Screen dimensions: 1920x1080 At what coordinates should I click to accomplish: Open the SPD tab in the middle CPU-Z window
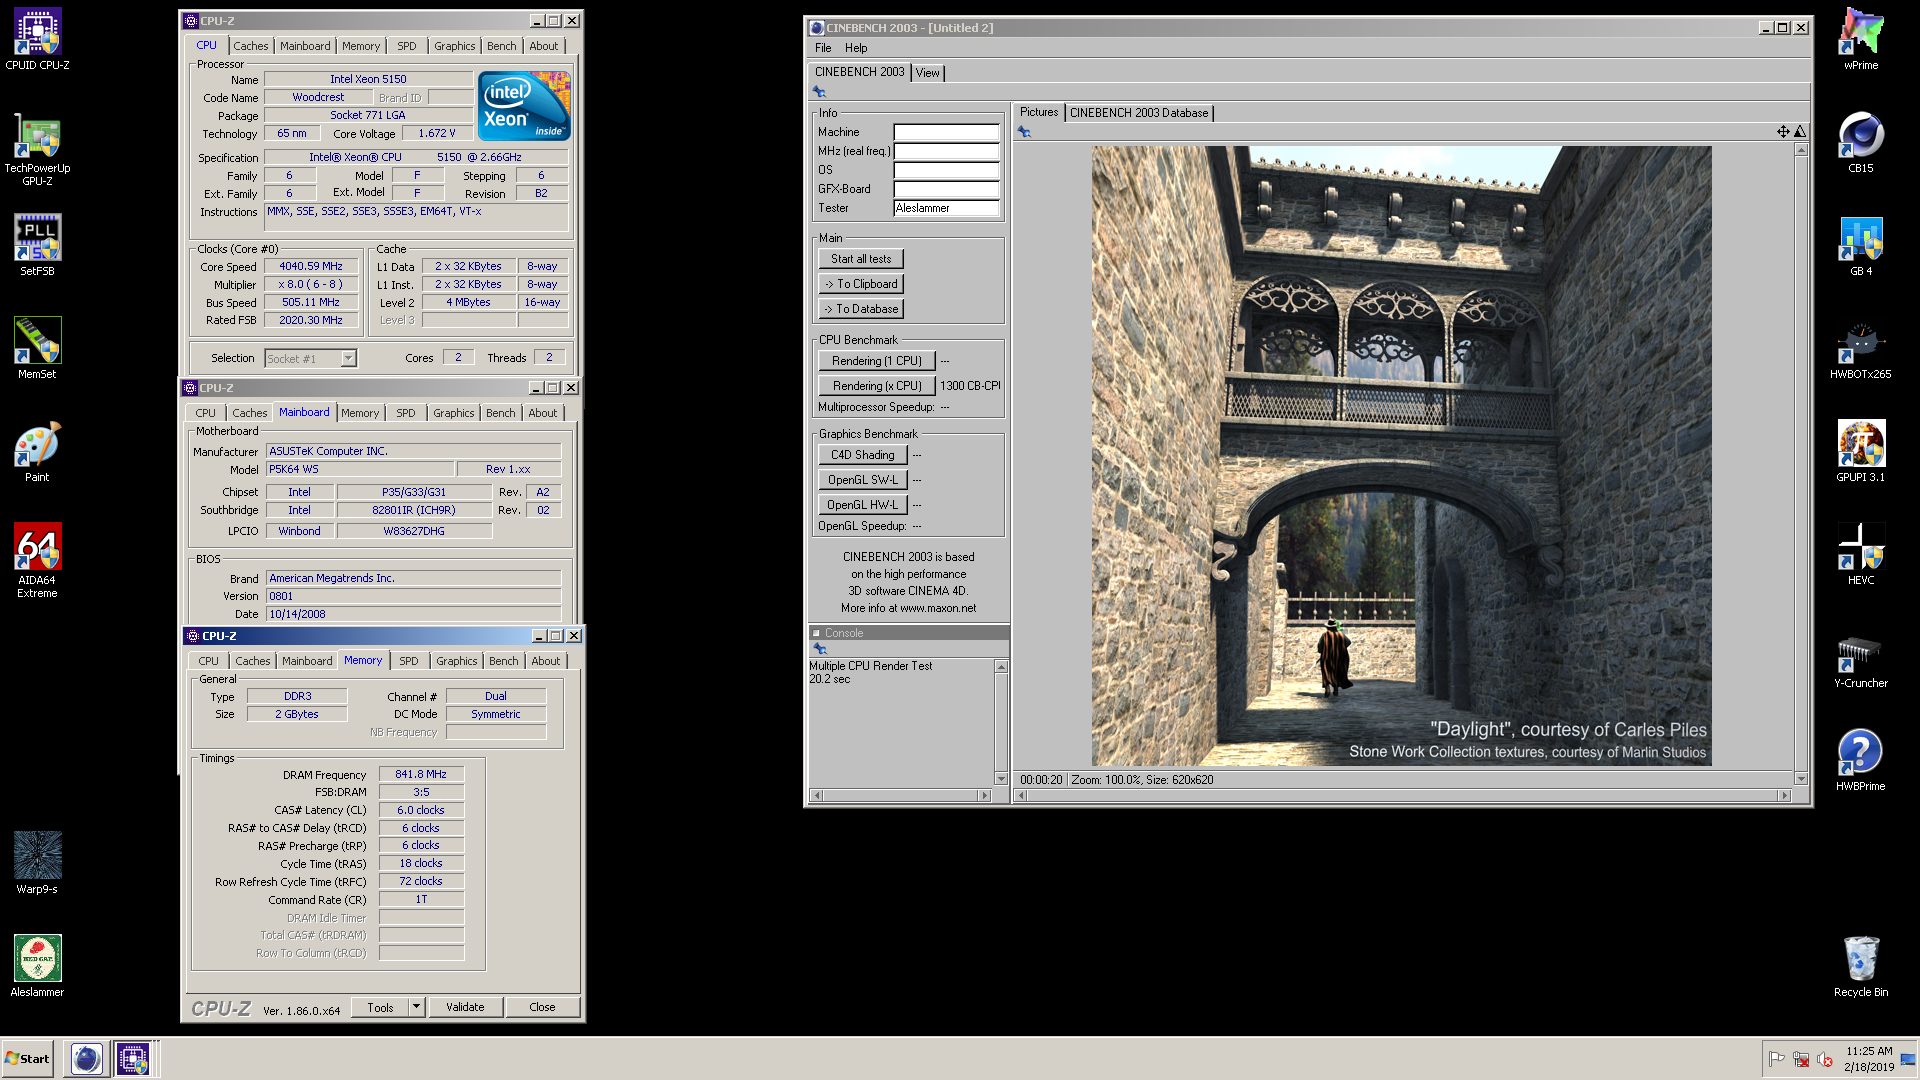[x=406, y=413]
